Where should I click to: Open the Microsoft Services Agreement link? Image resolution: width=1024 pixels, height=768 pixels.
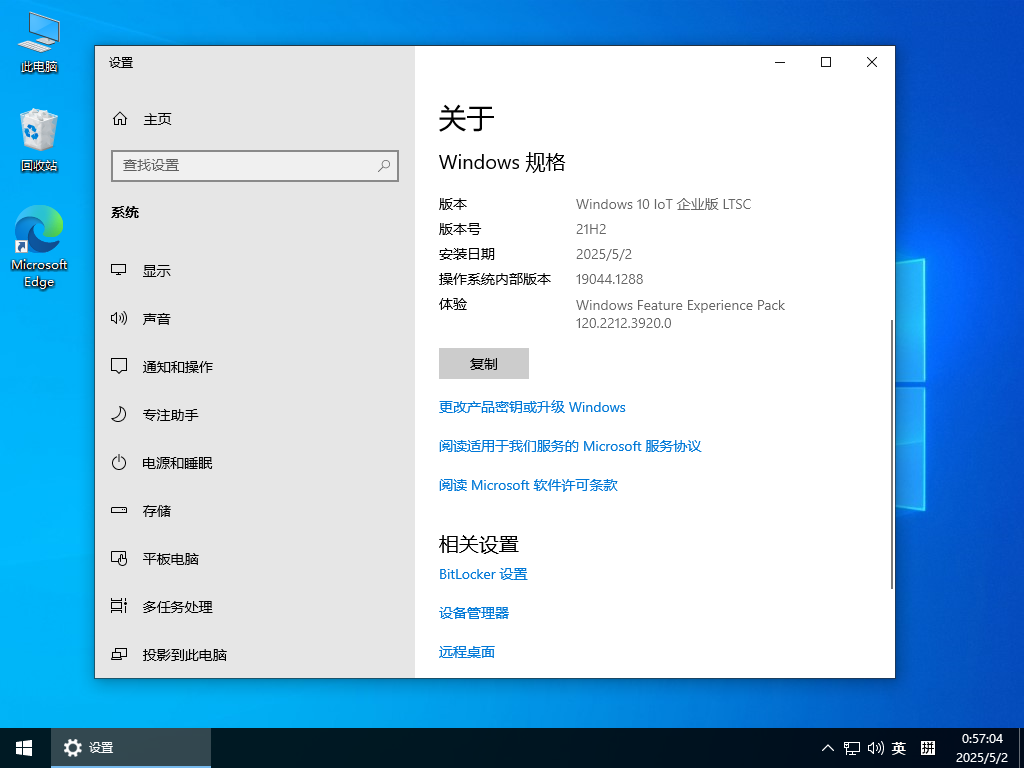point(570,447)
